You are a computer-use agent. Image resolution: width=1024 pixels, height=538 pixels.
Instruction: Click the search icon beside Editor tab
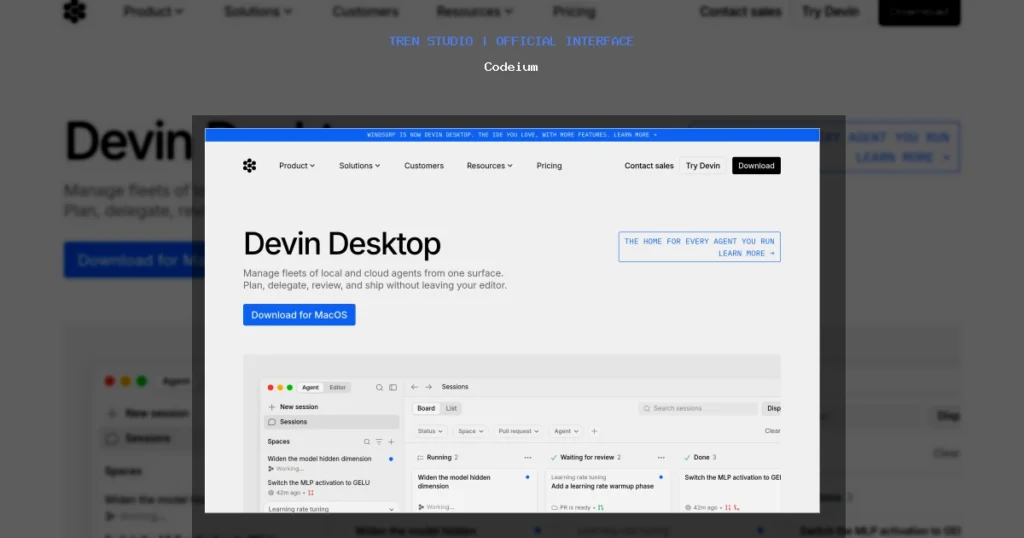pos(379,387)
